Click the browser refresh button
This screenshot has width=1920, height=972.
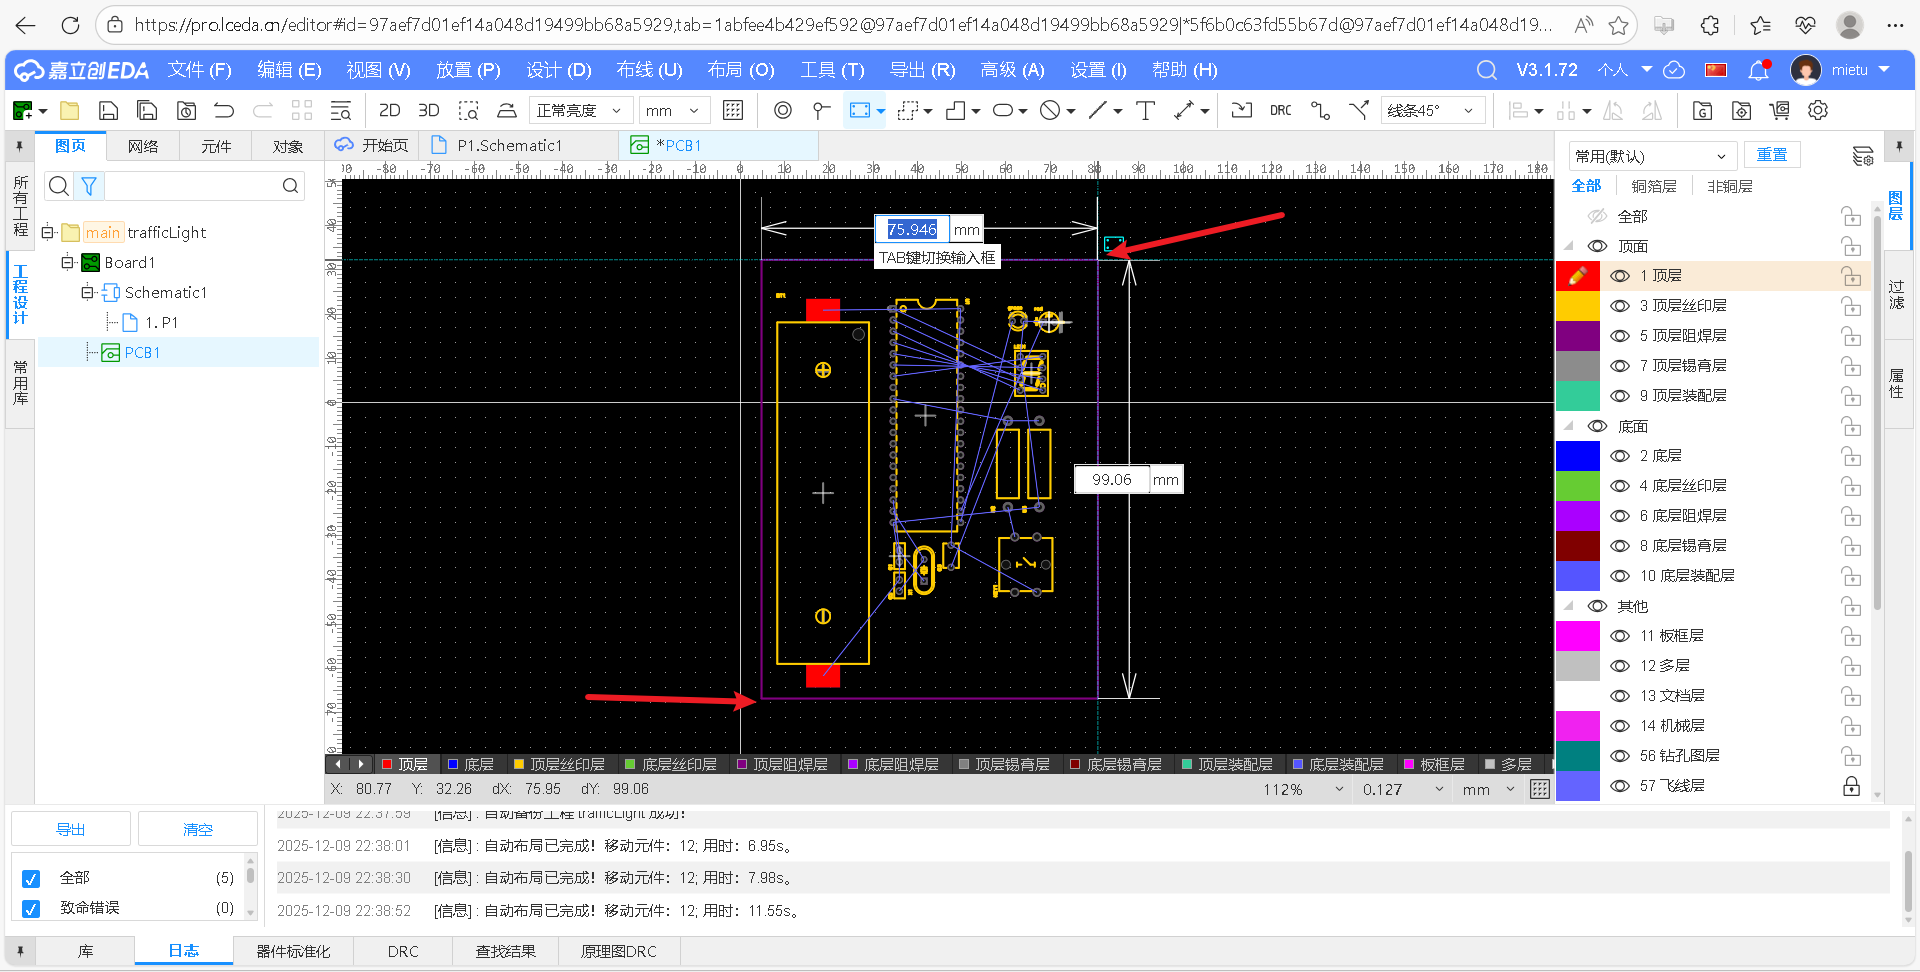(70, 25)
